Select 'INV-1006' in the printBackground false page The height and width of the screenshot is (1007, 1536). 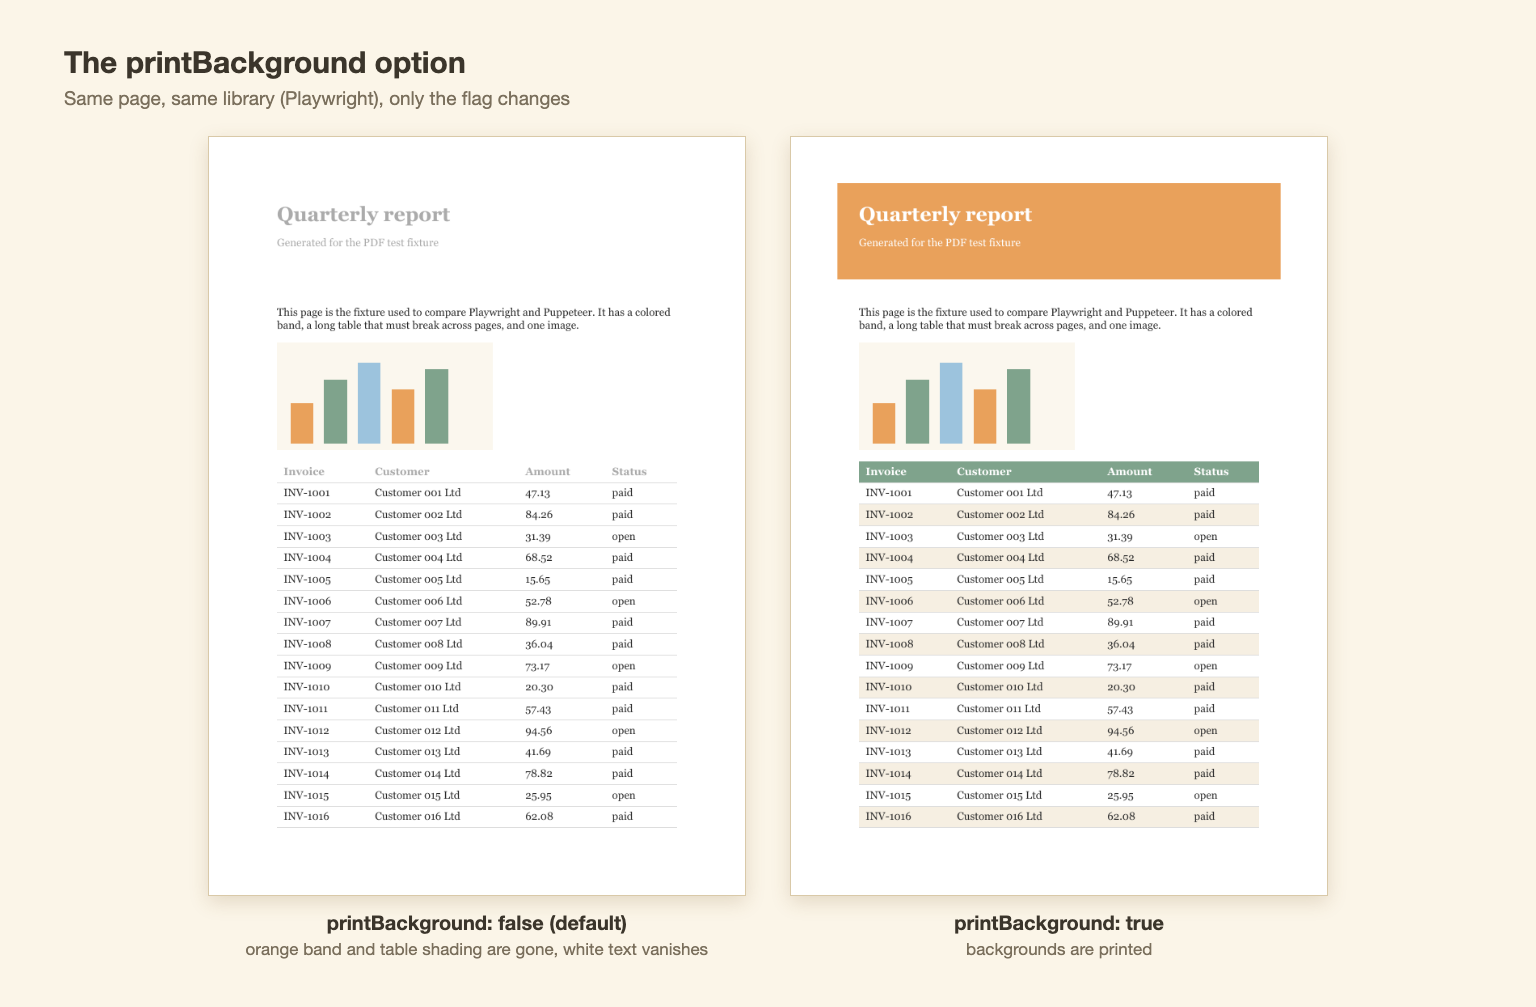[307, 602]
